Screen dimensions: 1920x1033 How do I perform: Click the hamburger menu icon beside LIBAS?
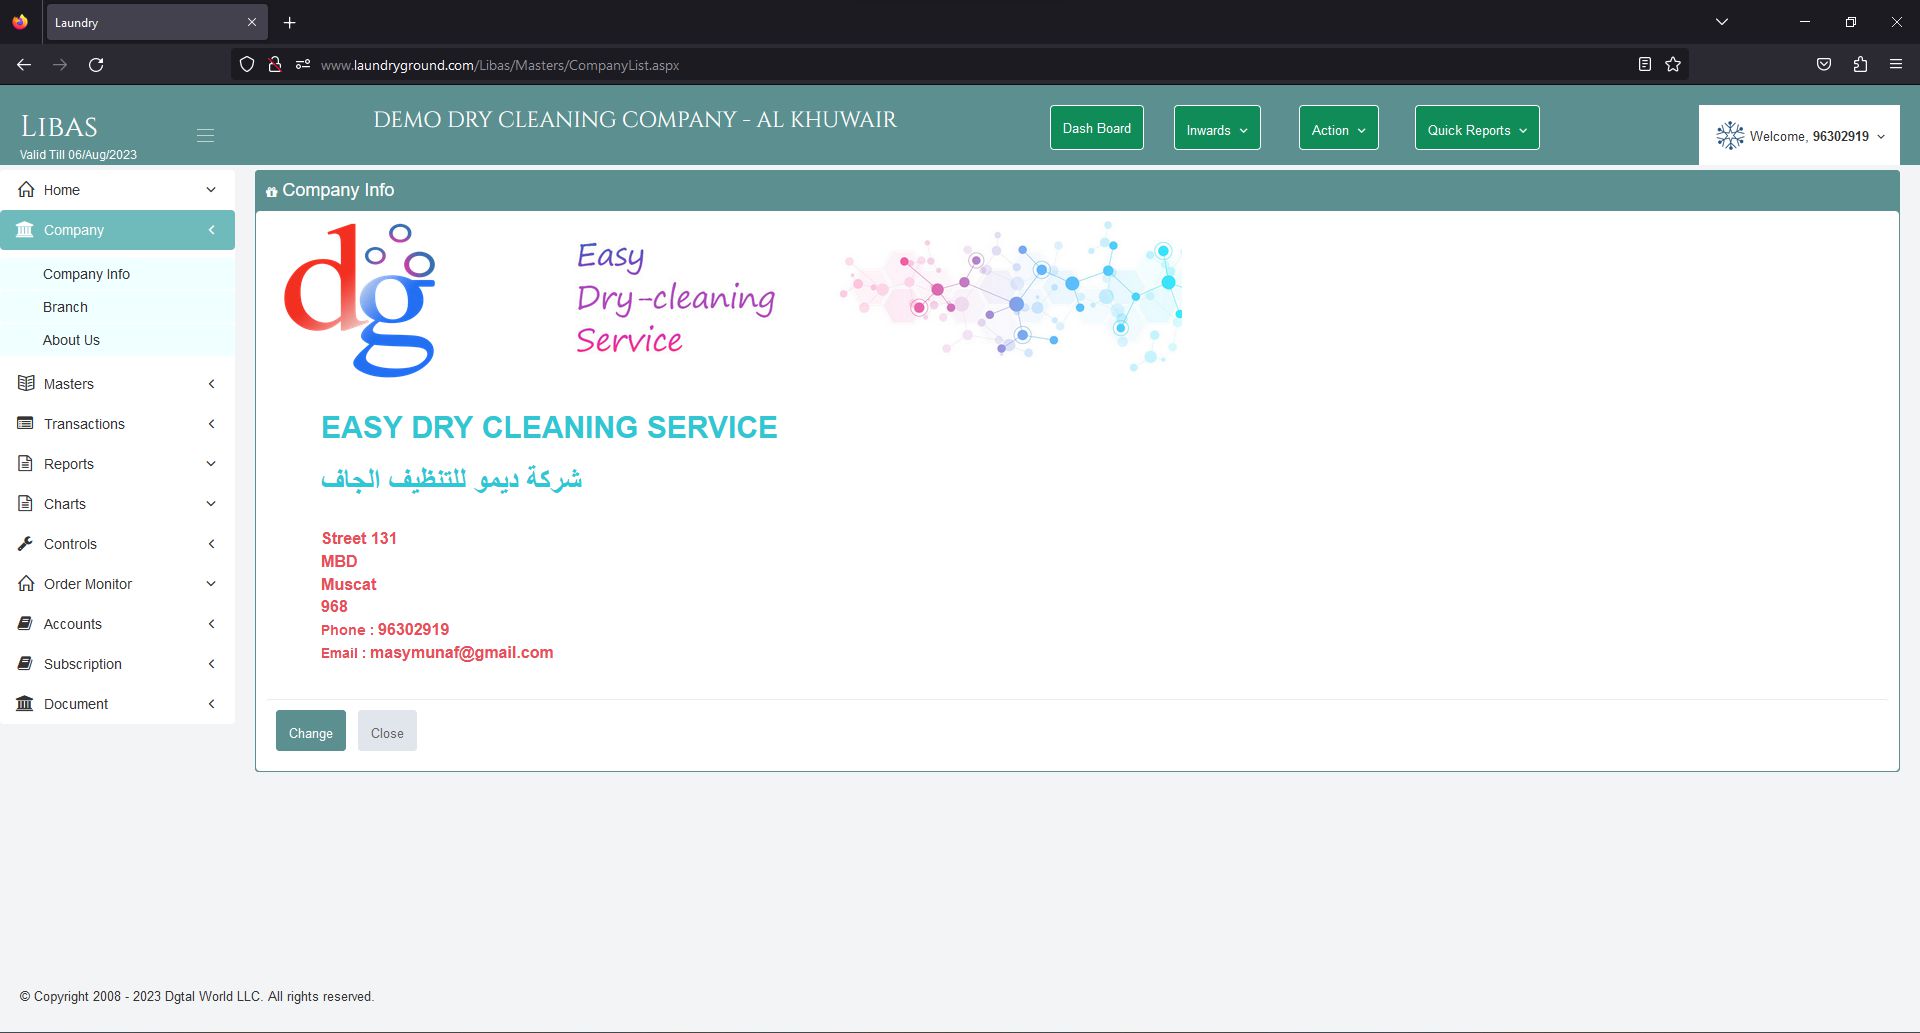[x=205, y=135]
